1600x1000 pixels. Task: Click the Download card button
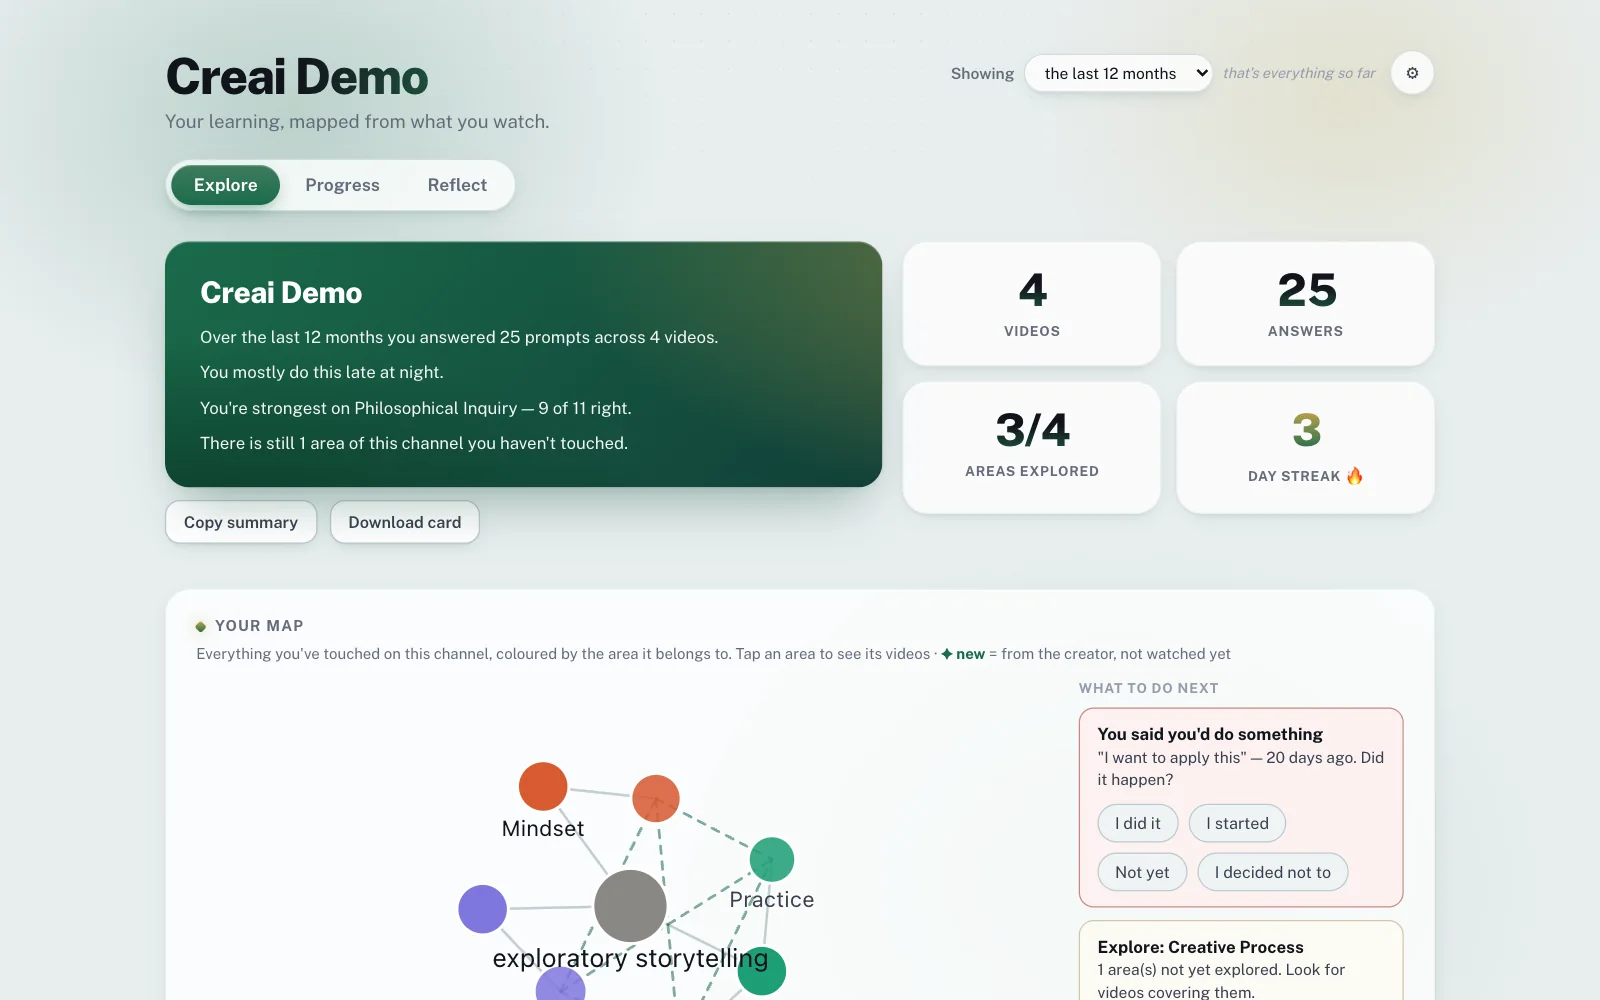click(405, 522)
